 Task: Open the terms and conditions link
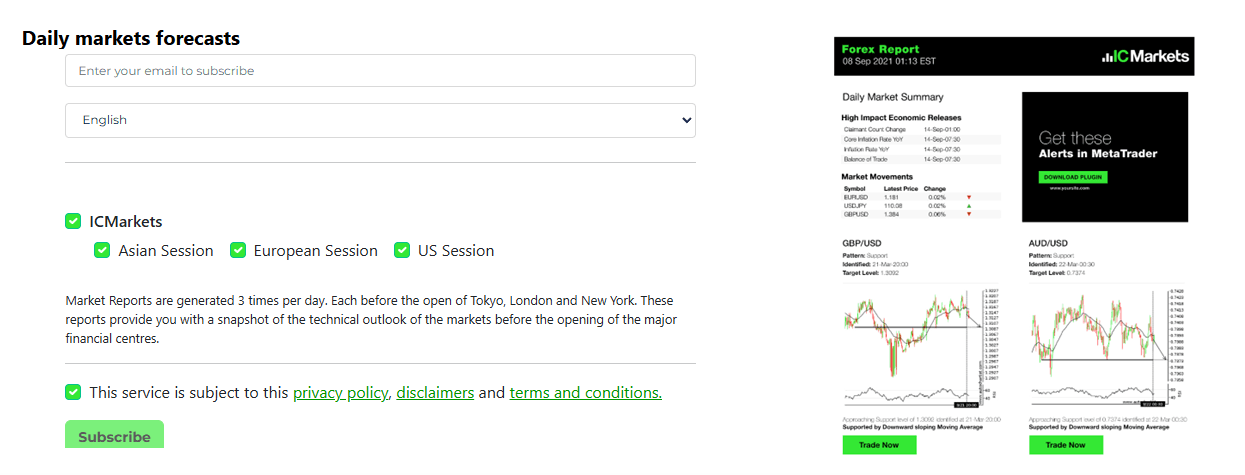[586, 393]
